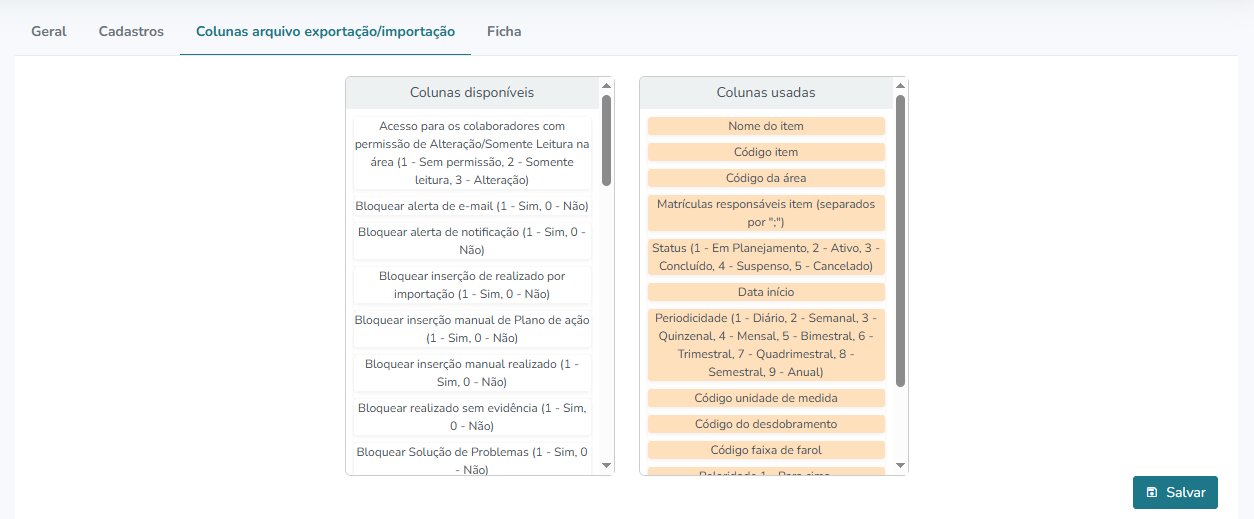Open the Ficha tab
This screenshot has width=1254, height=519.
504,31
